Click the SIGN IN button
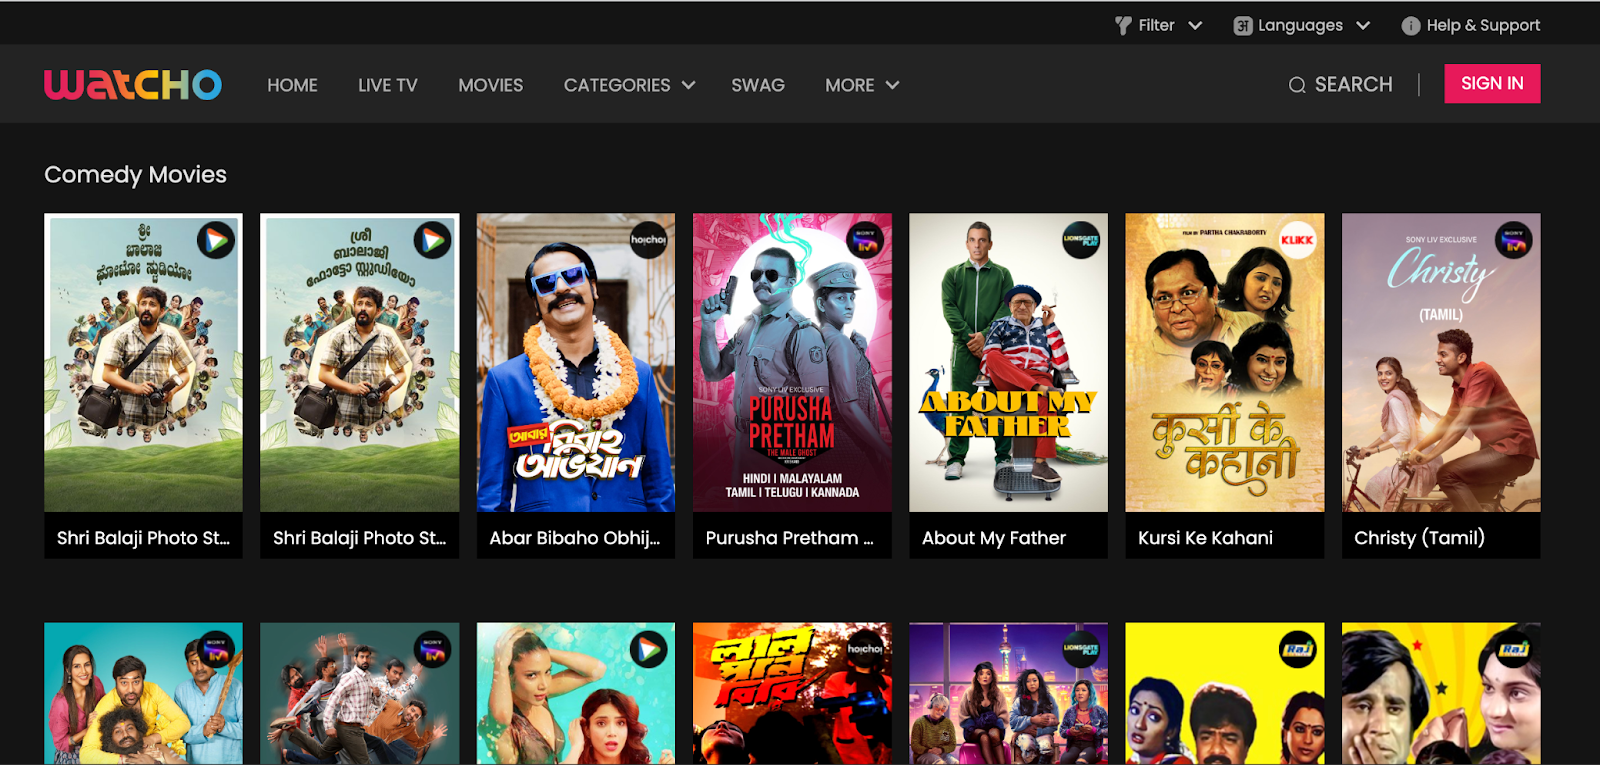The image size is (1600, 765). pyautogui.click(x=1492, y=84)
